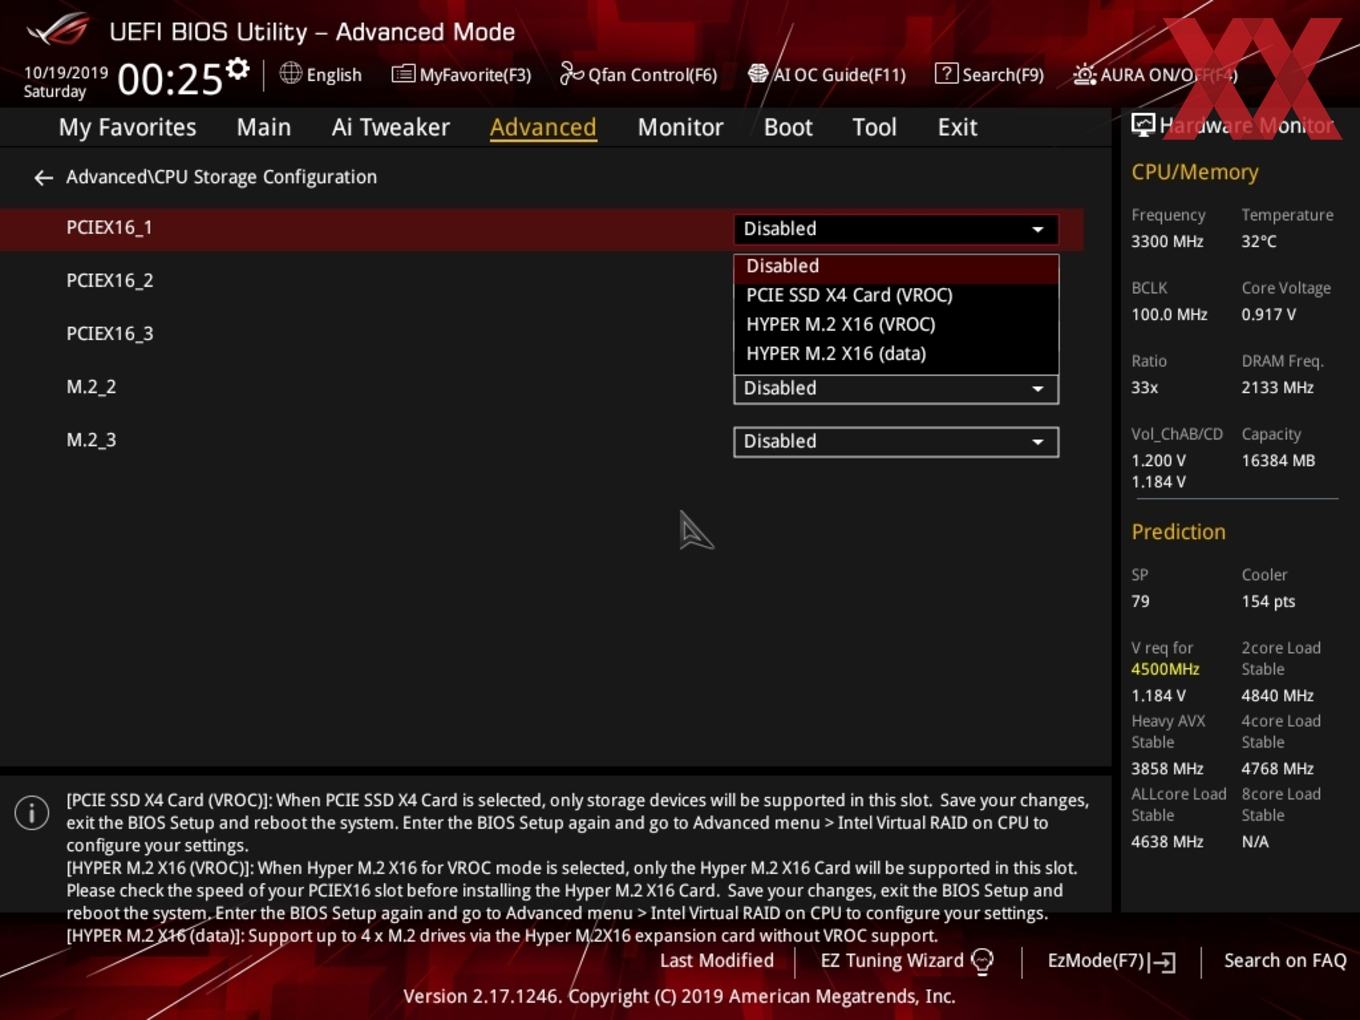Open the Tool tab
This screenshot has height=1020, width=1360.
874,127
